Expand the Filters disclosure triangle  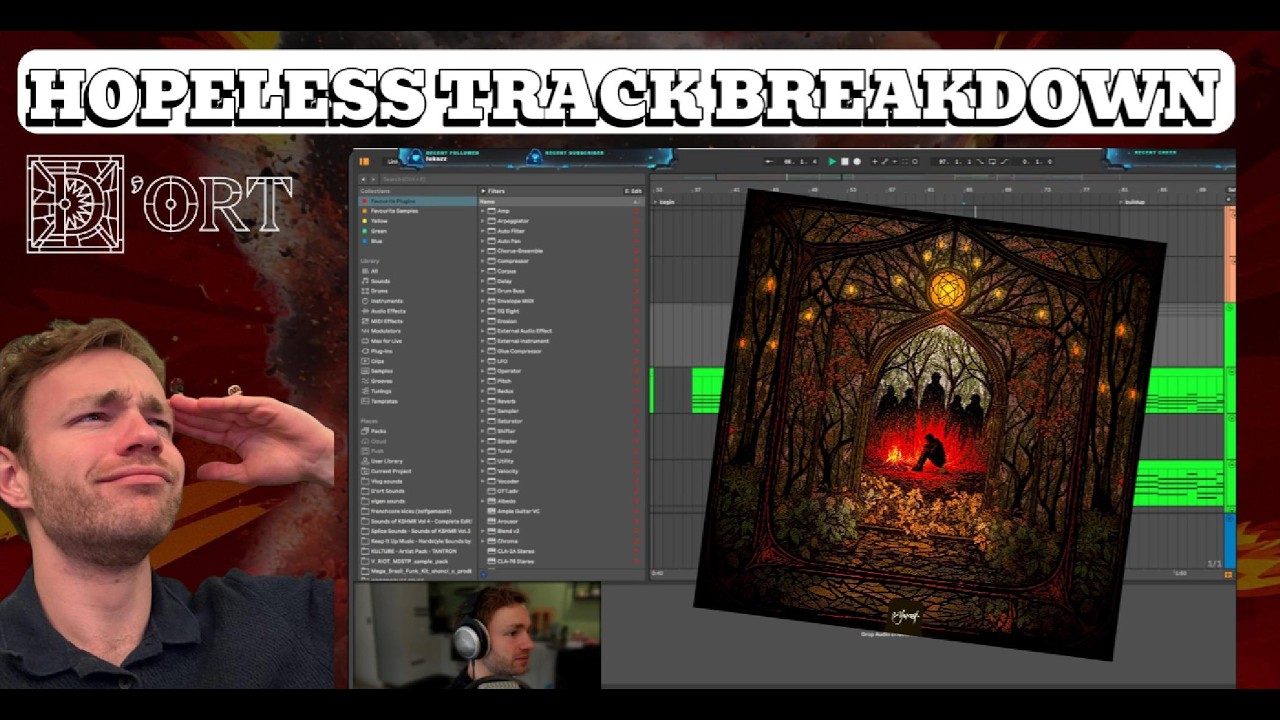pos(484,190)
